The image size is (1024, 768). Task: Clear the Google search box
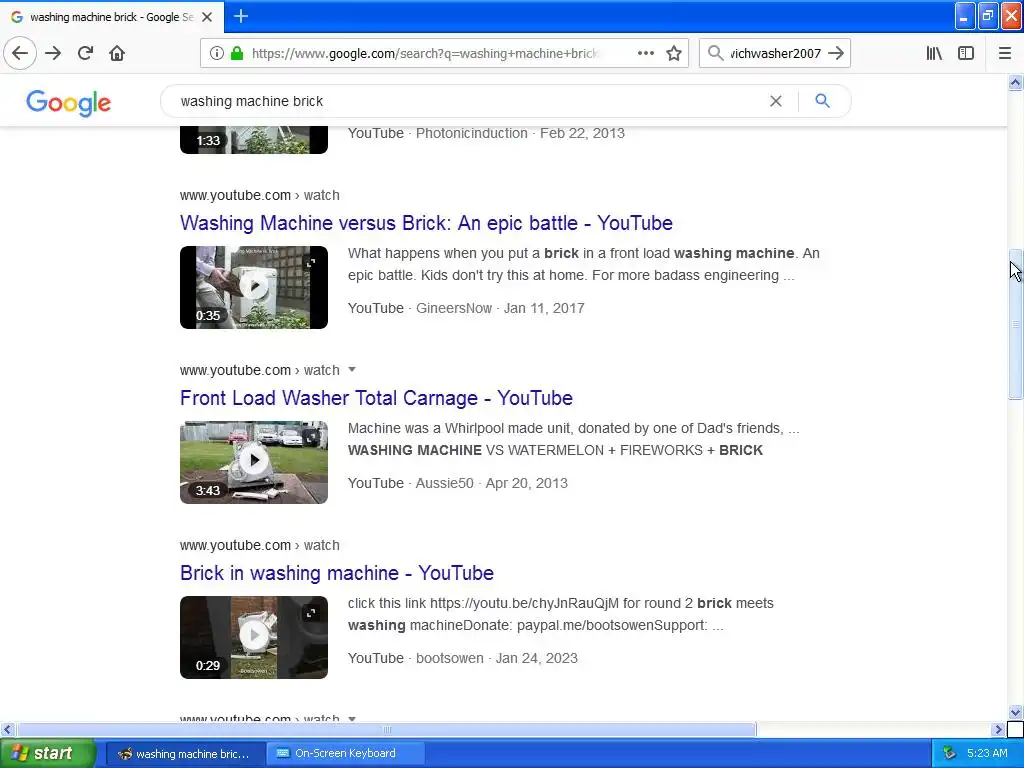[x=775, y=101]
